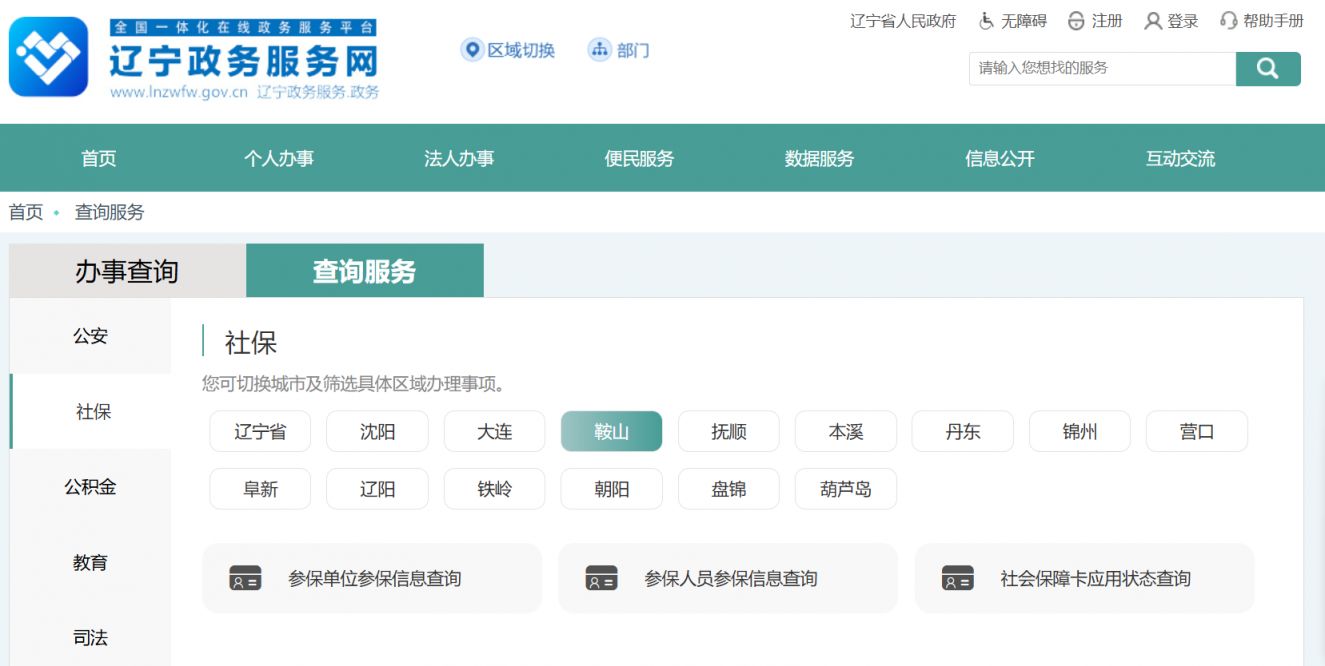The width and height of the screenshot is (1325, 666).
Task: Click the 注册 register icon
Action: pyautogui.click(x=1076, y=21)
